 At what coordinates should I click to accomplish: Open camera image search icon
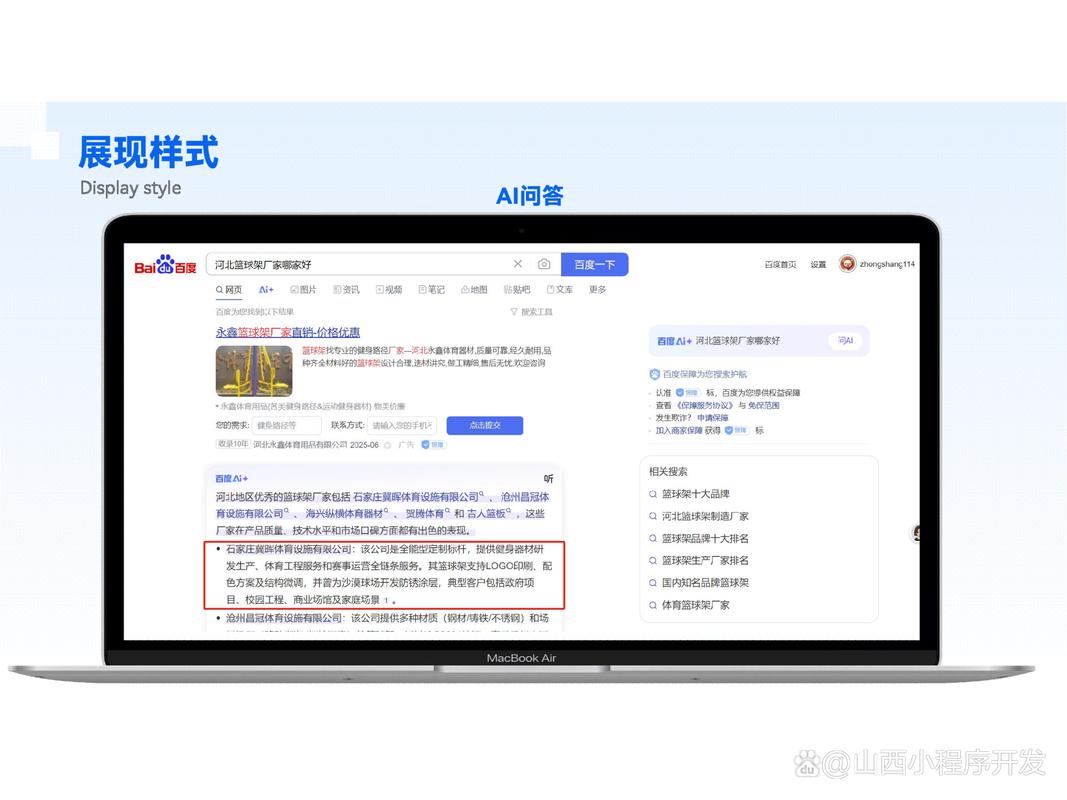coord(544,264)
